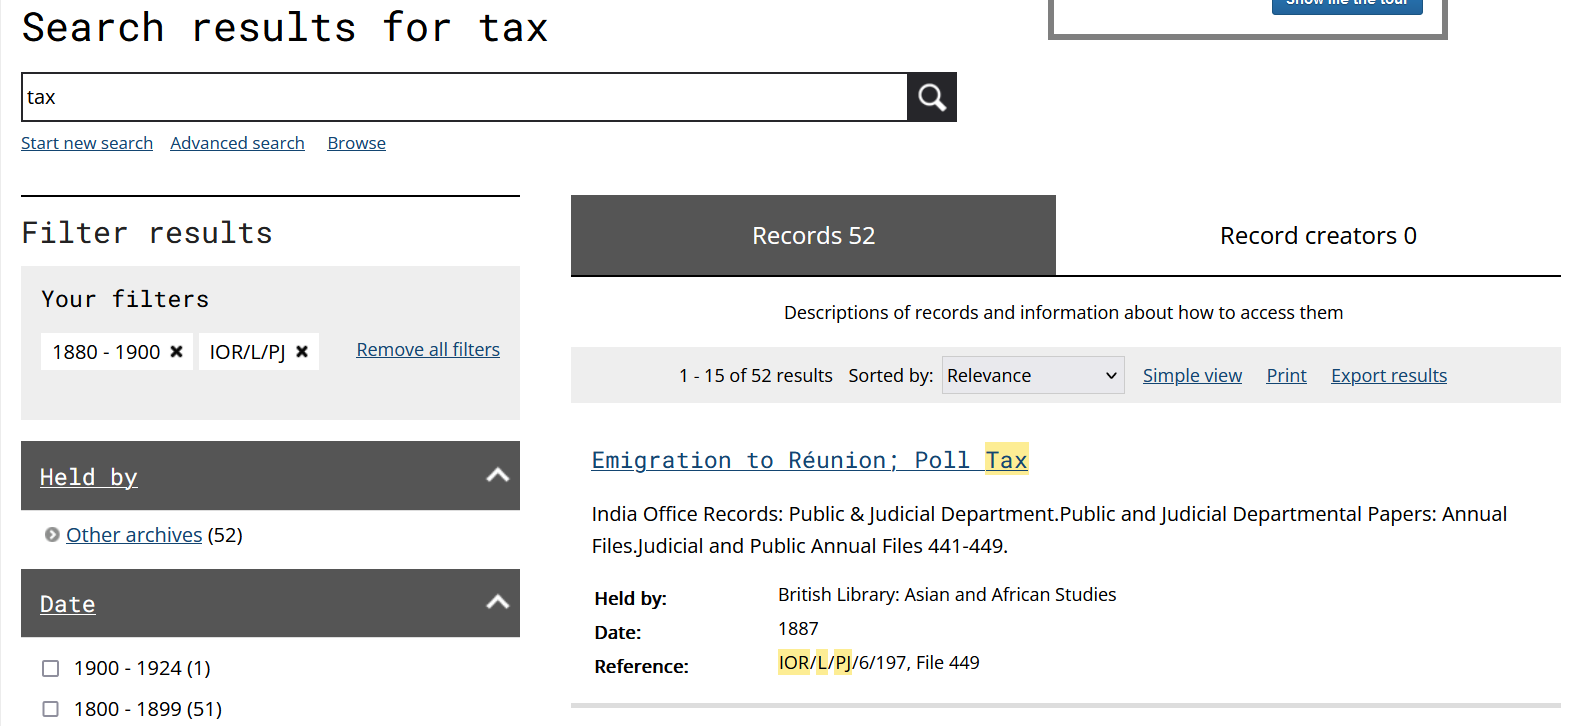Remove the IOR/L/PJ reference filter
Image resolution: width=1593 pixels, height=726 pixels.
tap(302, 352)
